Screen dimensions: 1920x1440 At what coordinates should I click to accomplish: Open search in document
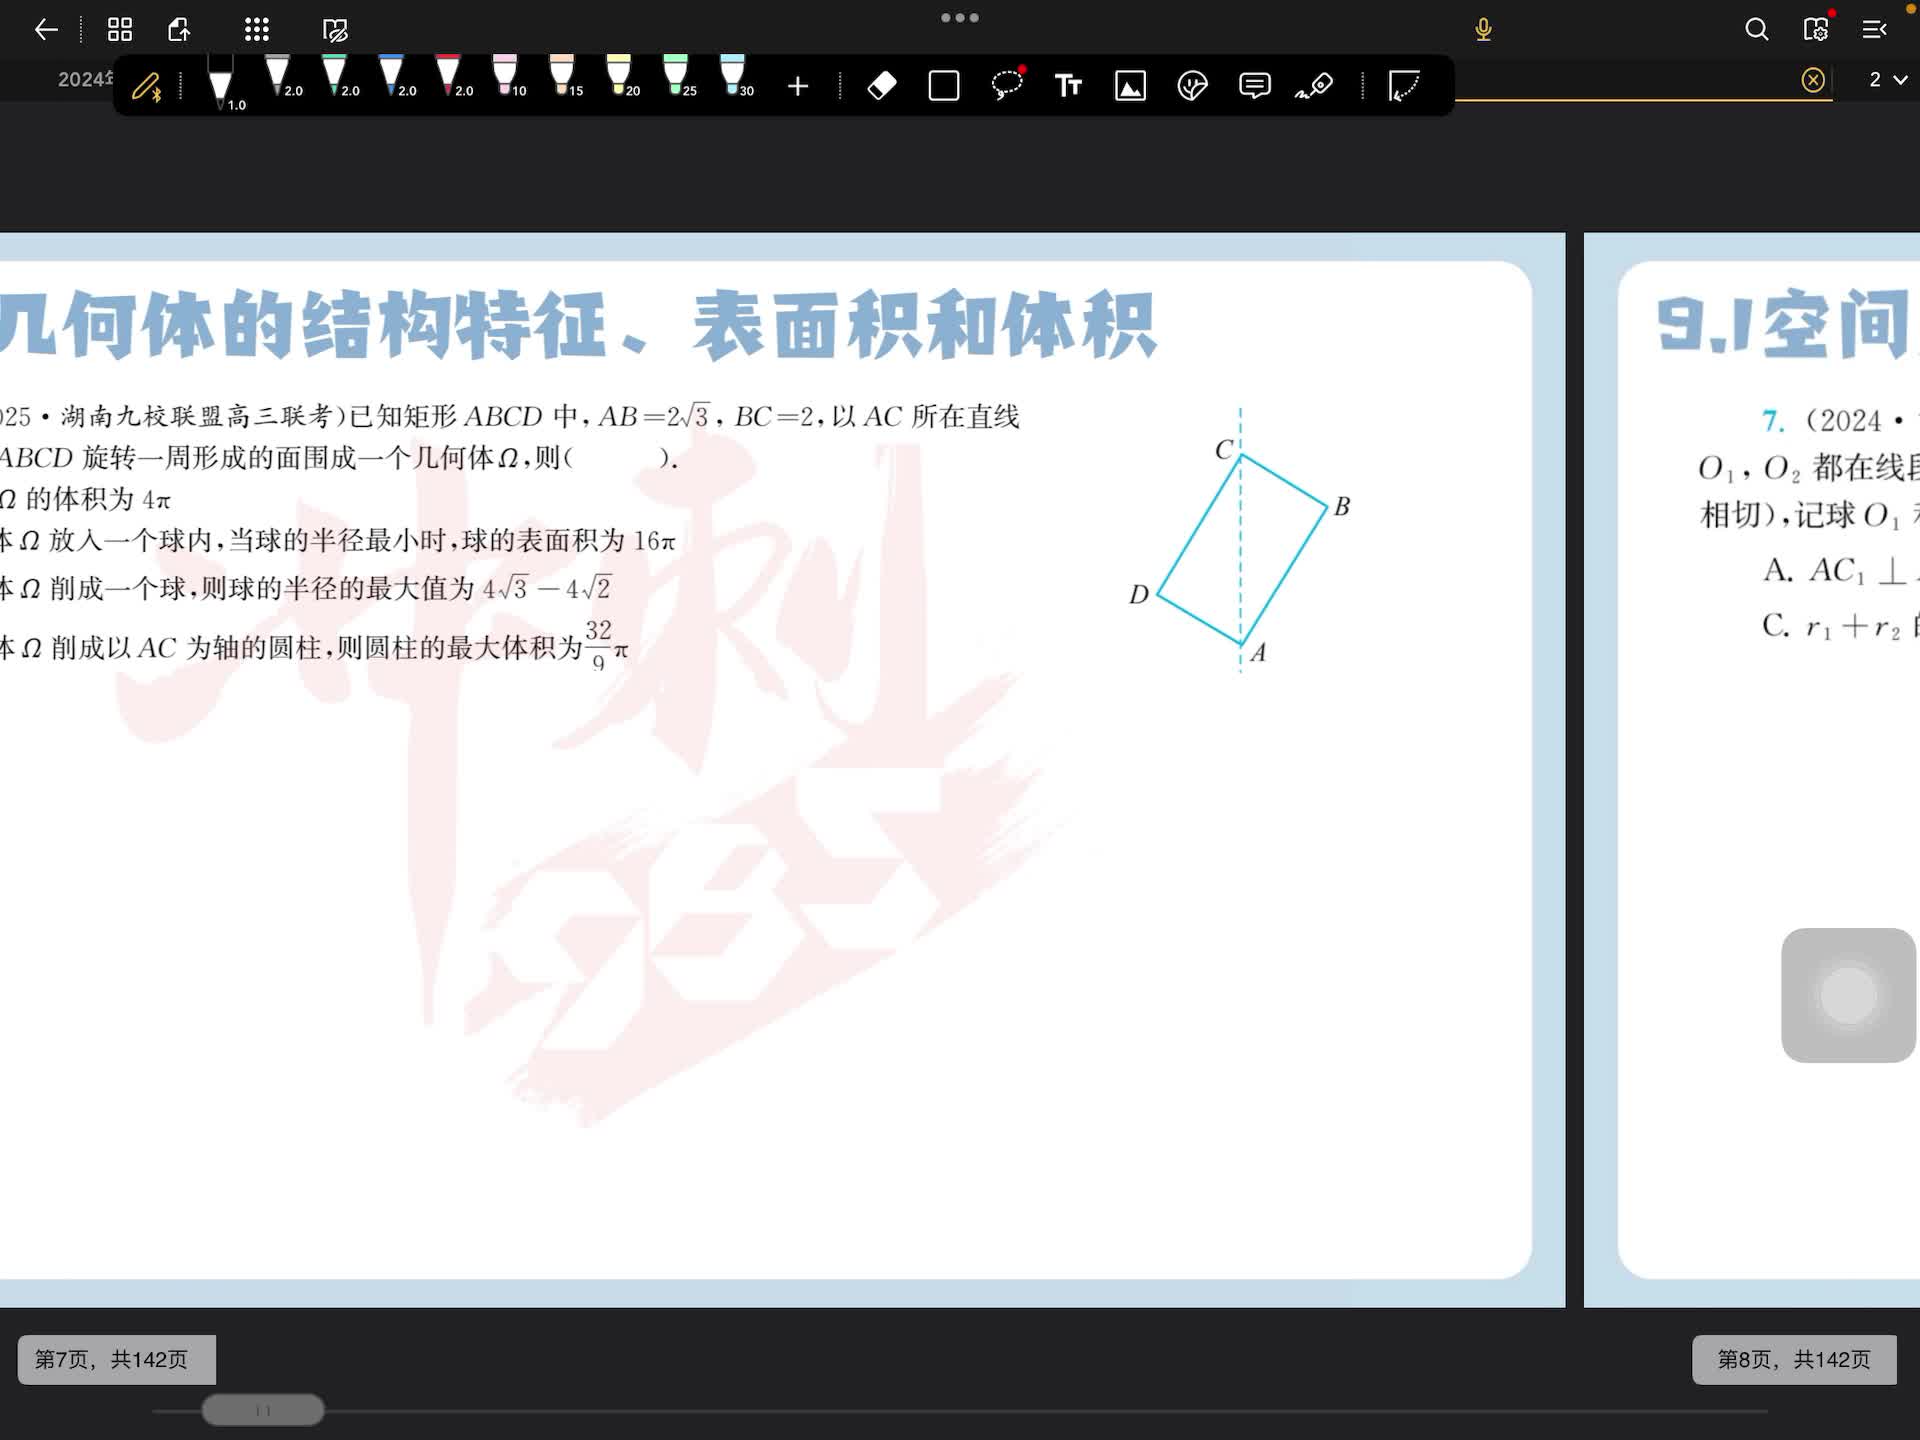click(x=1756, y=30)
